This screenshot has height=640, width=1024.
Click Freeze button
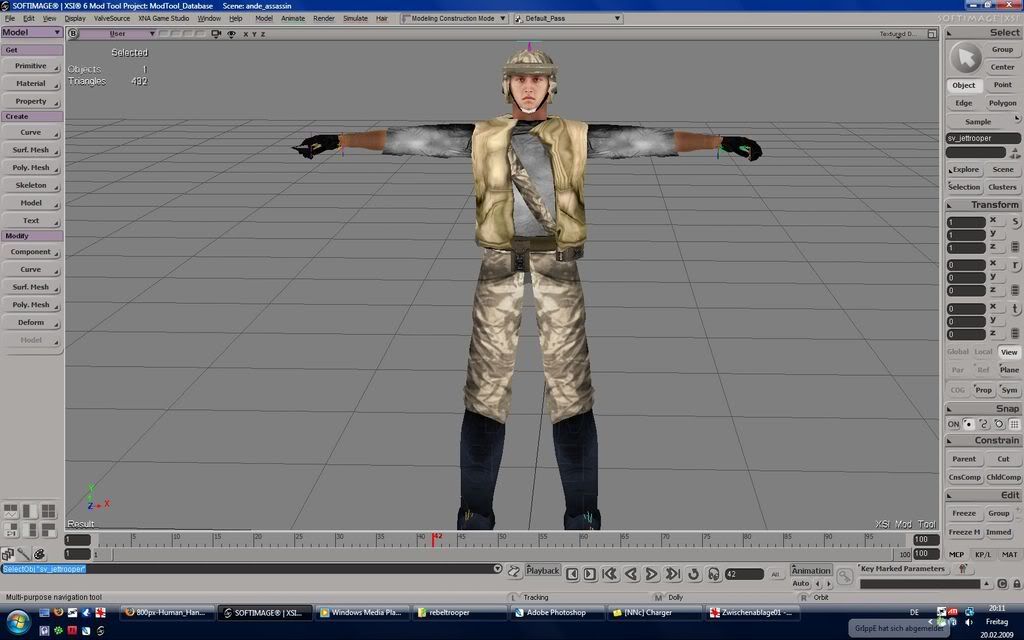(964, 513)
